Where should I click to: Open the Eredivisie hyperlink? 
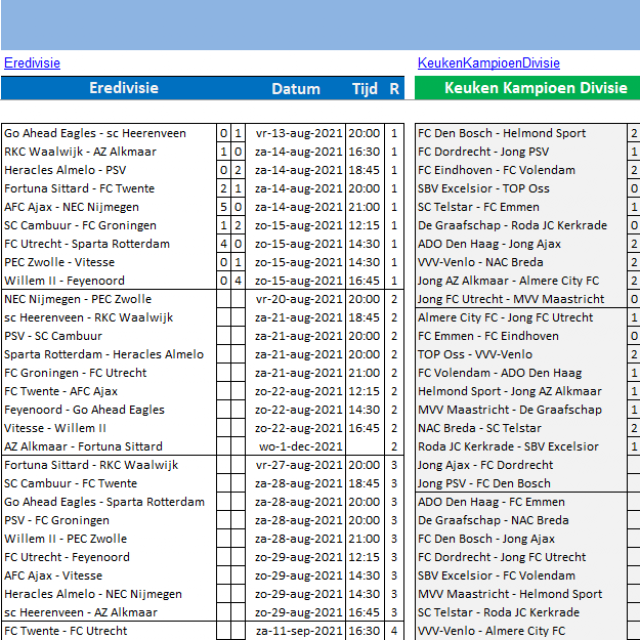click(x=32, y=63)
